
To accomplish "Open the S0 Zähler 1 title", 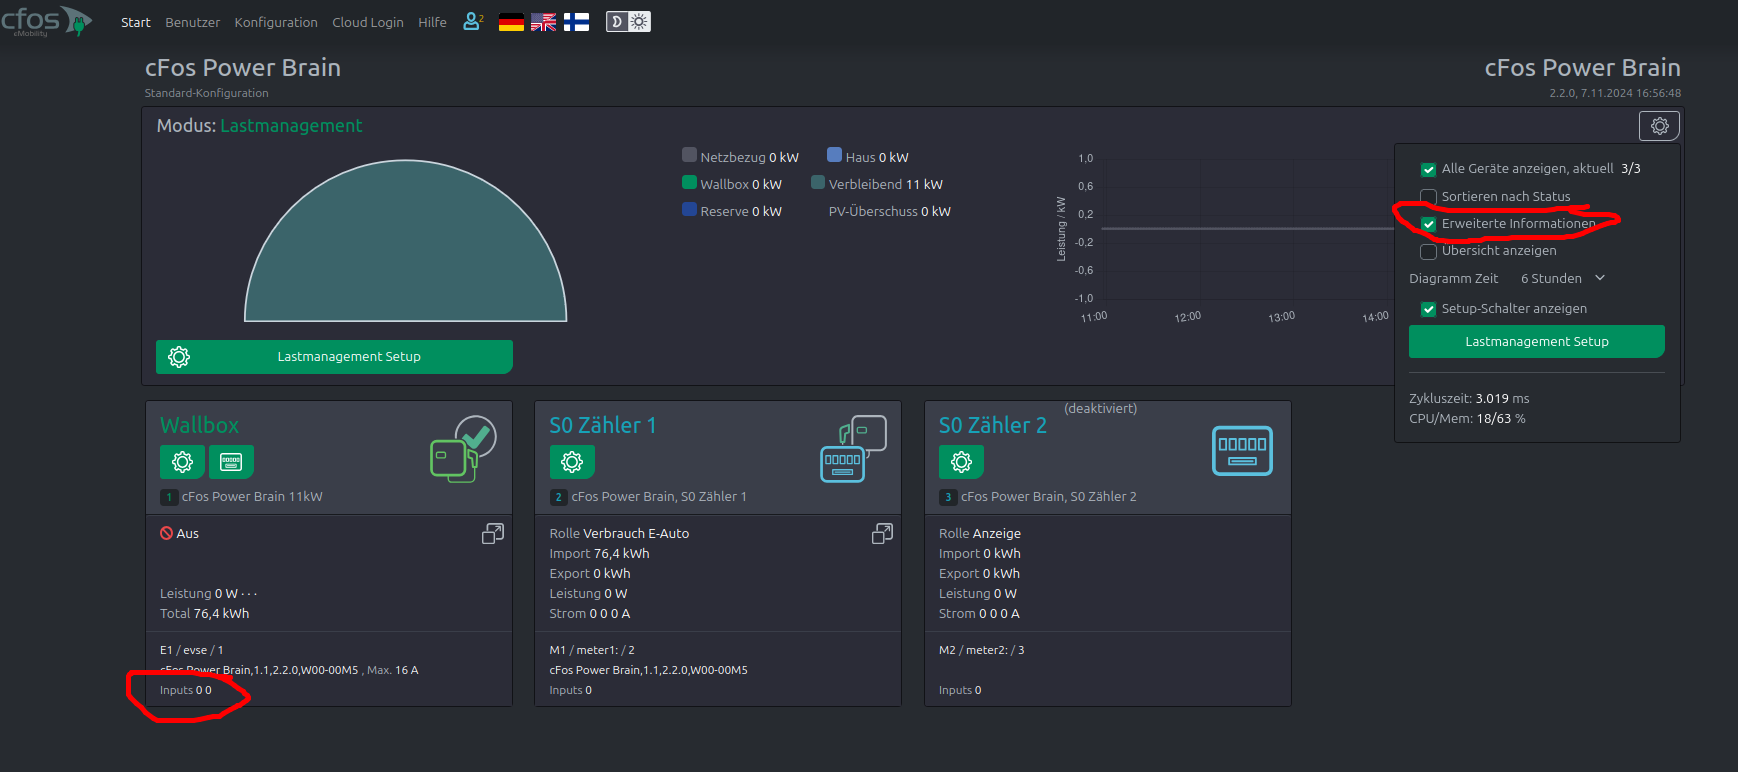I will pos(603,425).
